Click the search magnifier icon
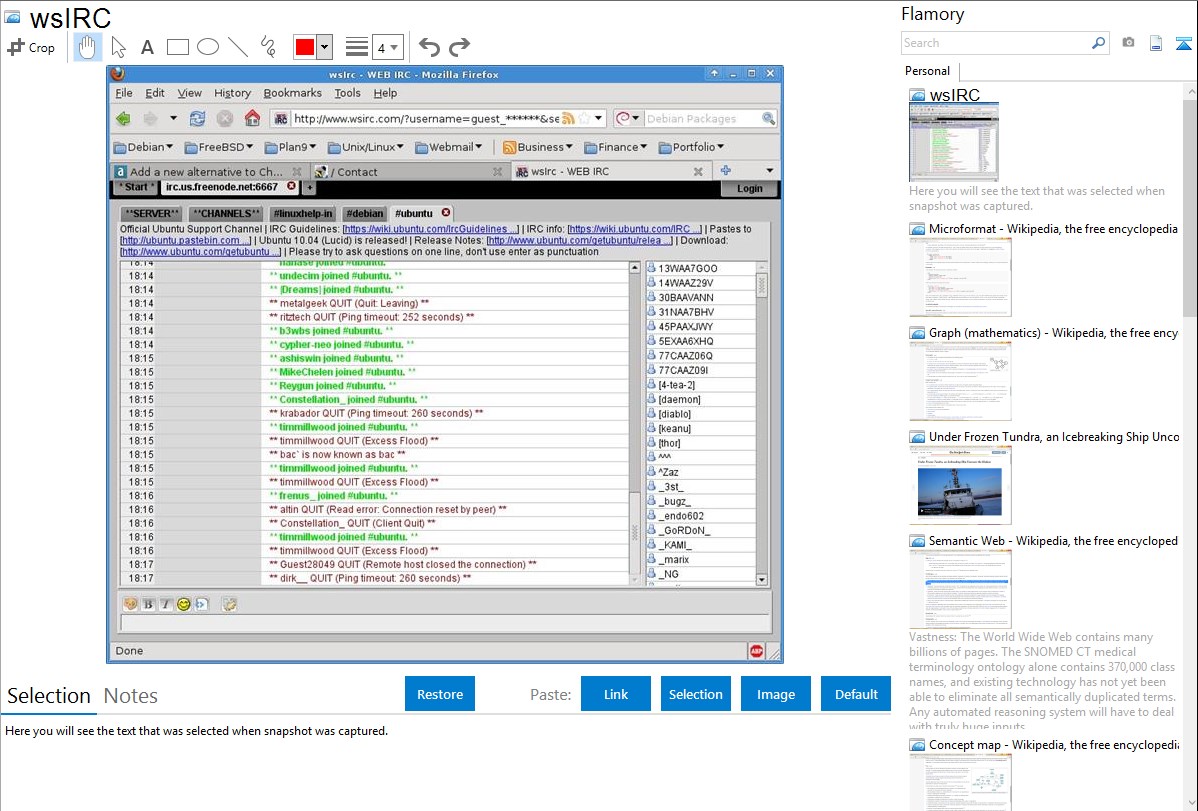This screenshot has height=811, width=1198. pyautogui.click(x=1099, y=43)
